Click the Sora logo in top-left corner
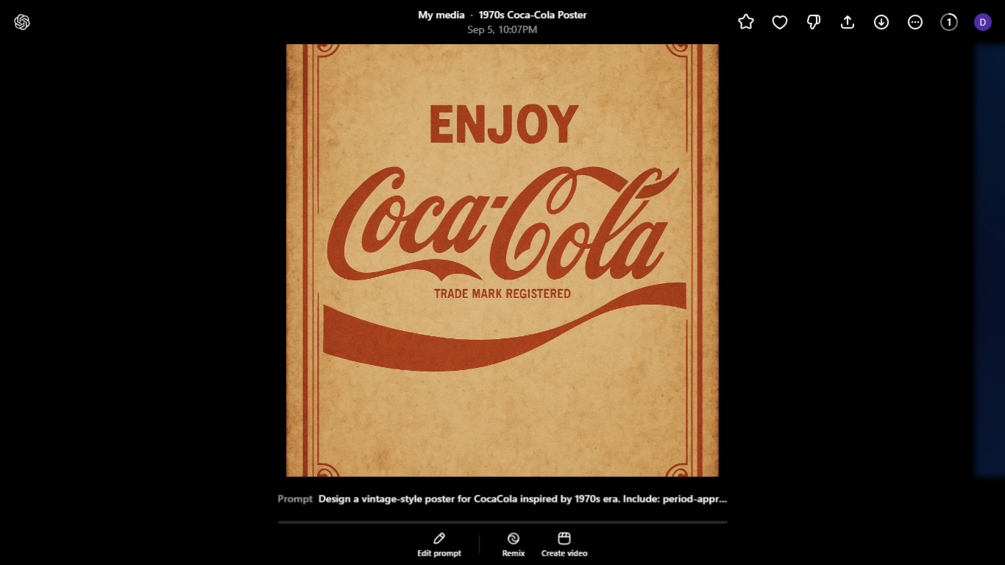The width and height of the screenshot is (1005, 565). coord(22,22)
